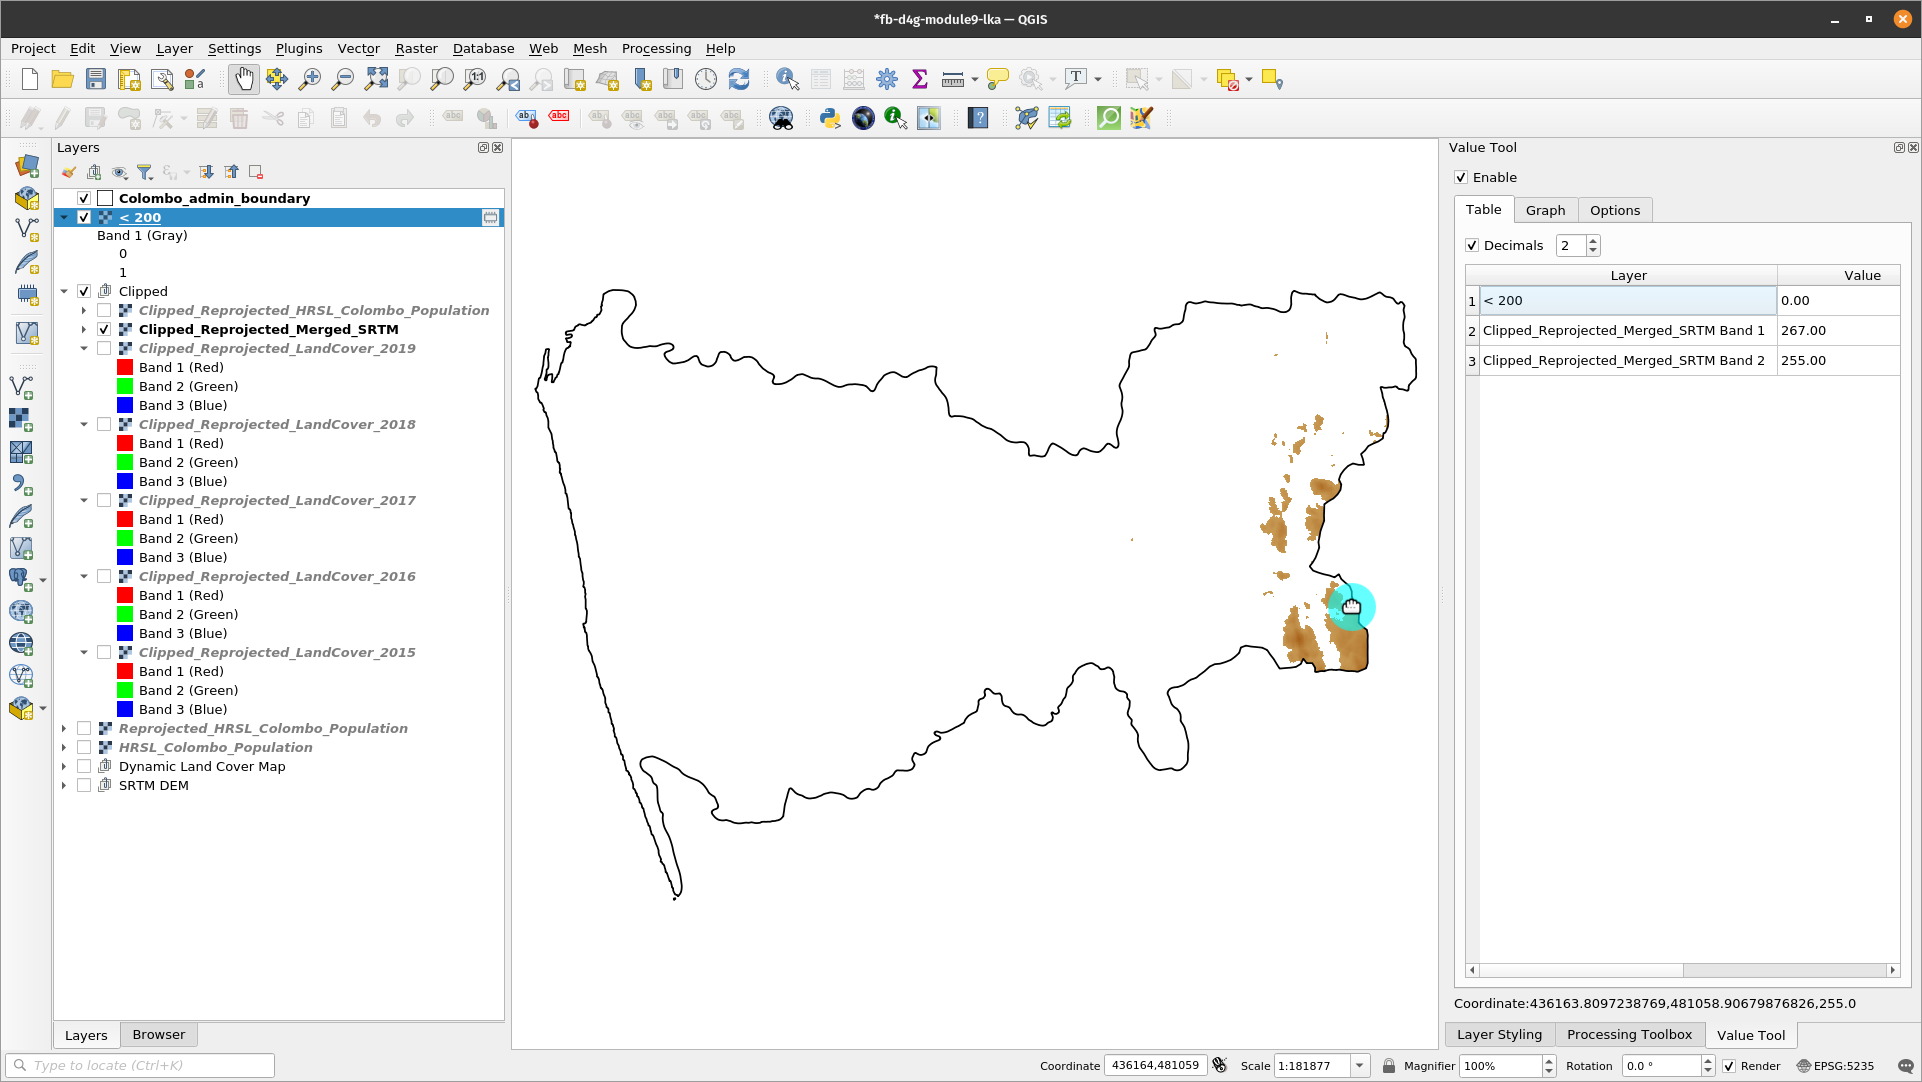Click the EPSG:5235 CRS button
Screen dimensions: 1922x1082
click(1836, 1066)
